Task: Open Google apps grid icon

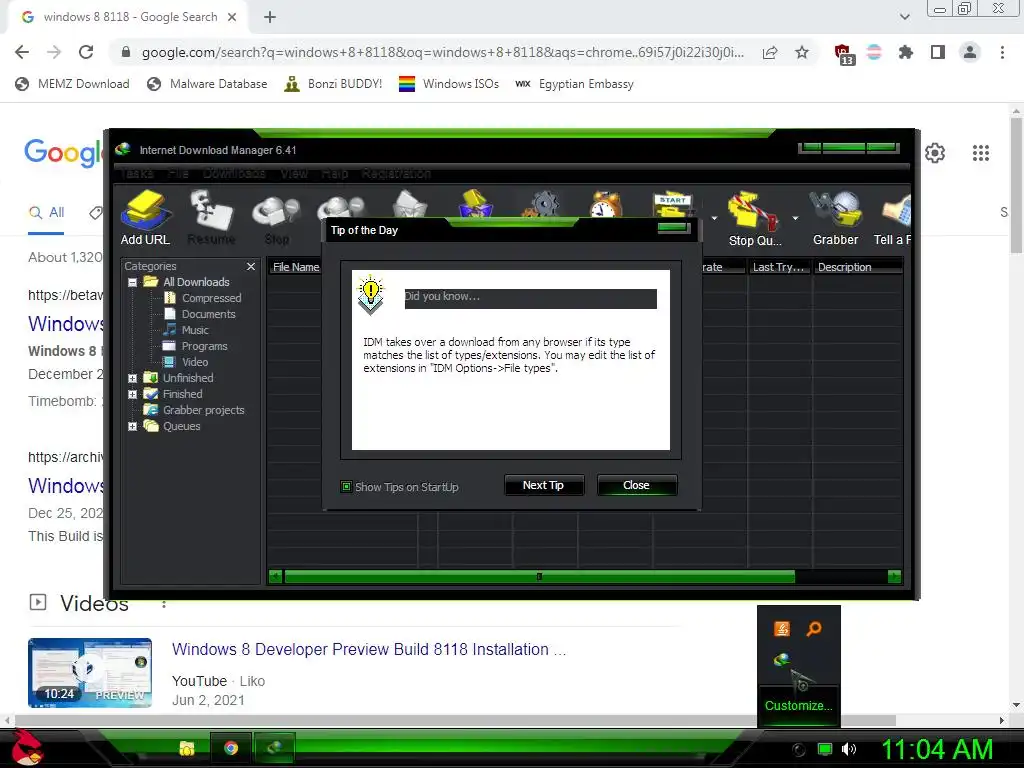Action: point(980,153)
